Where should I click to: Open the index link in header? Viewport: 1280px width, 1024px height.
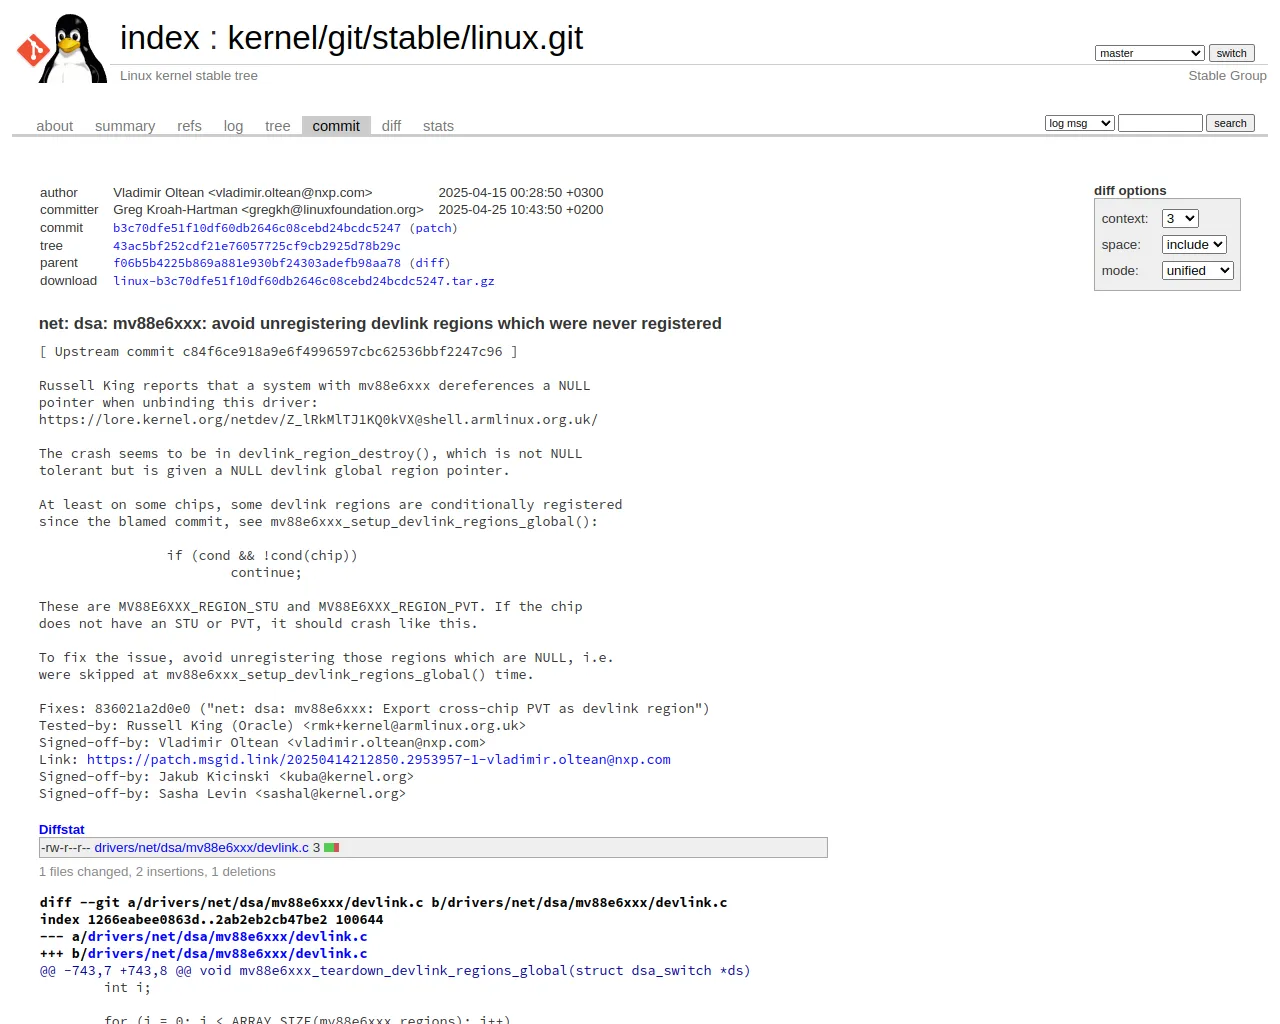click(160, 38)
